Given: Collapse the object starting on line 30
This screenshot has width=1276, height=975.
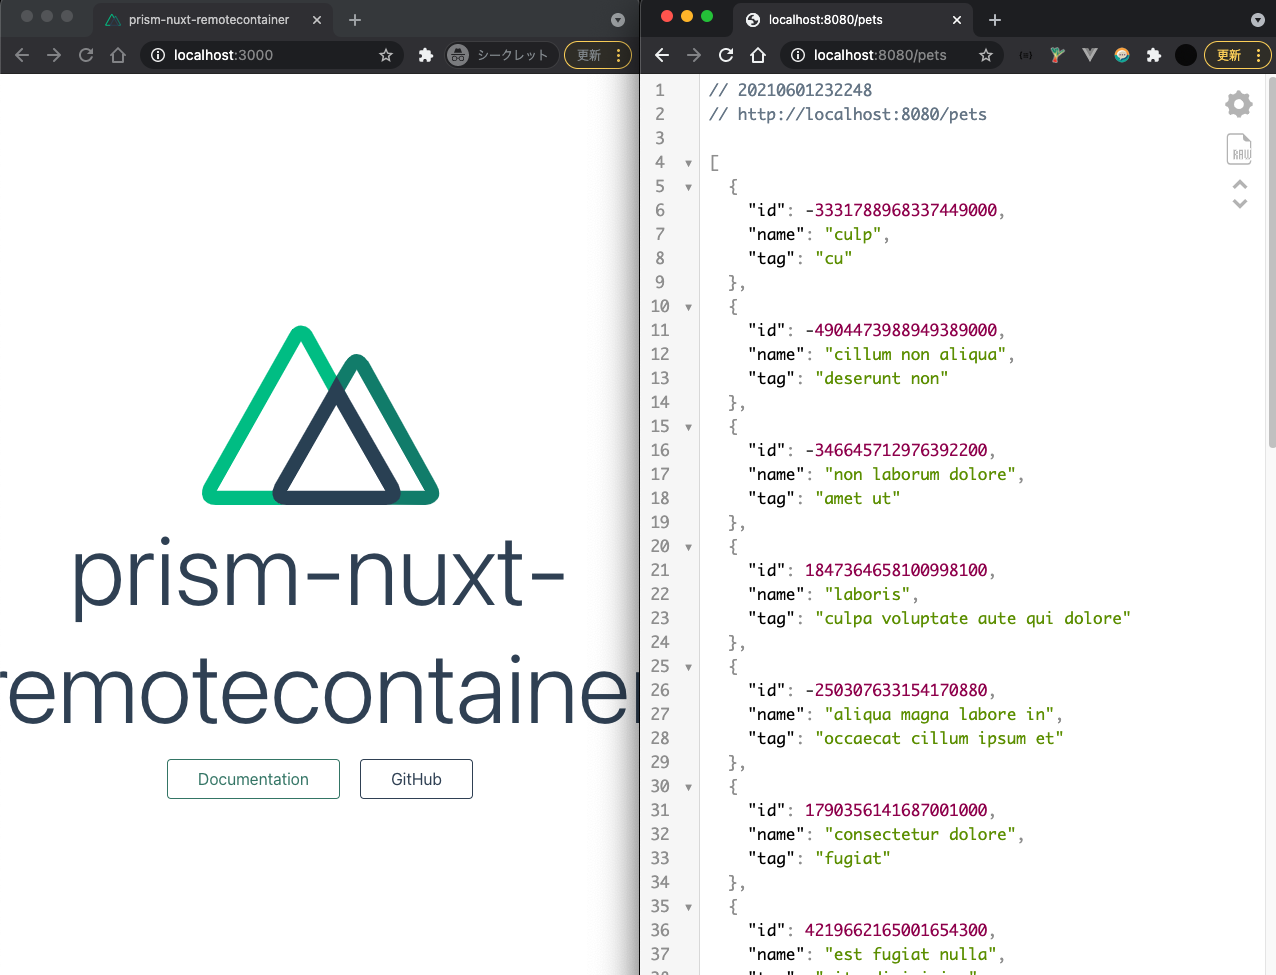Looking at the screenshot, I should point(688,787).
